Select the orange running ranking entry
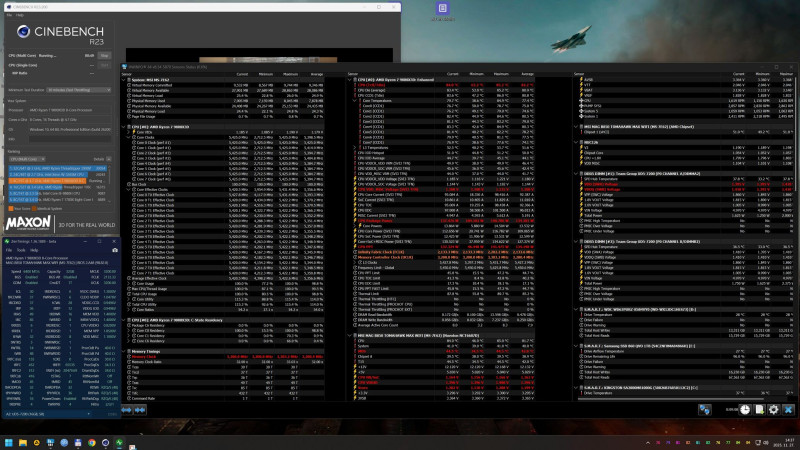 (x=58, y=181)
